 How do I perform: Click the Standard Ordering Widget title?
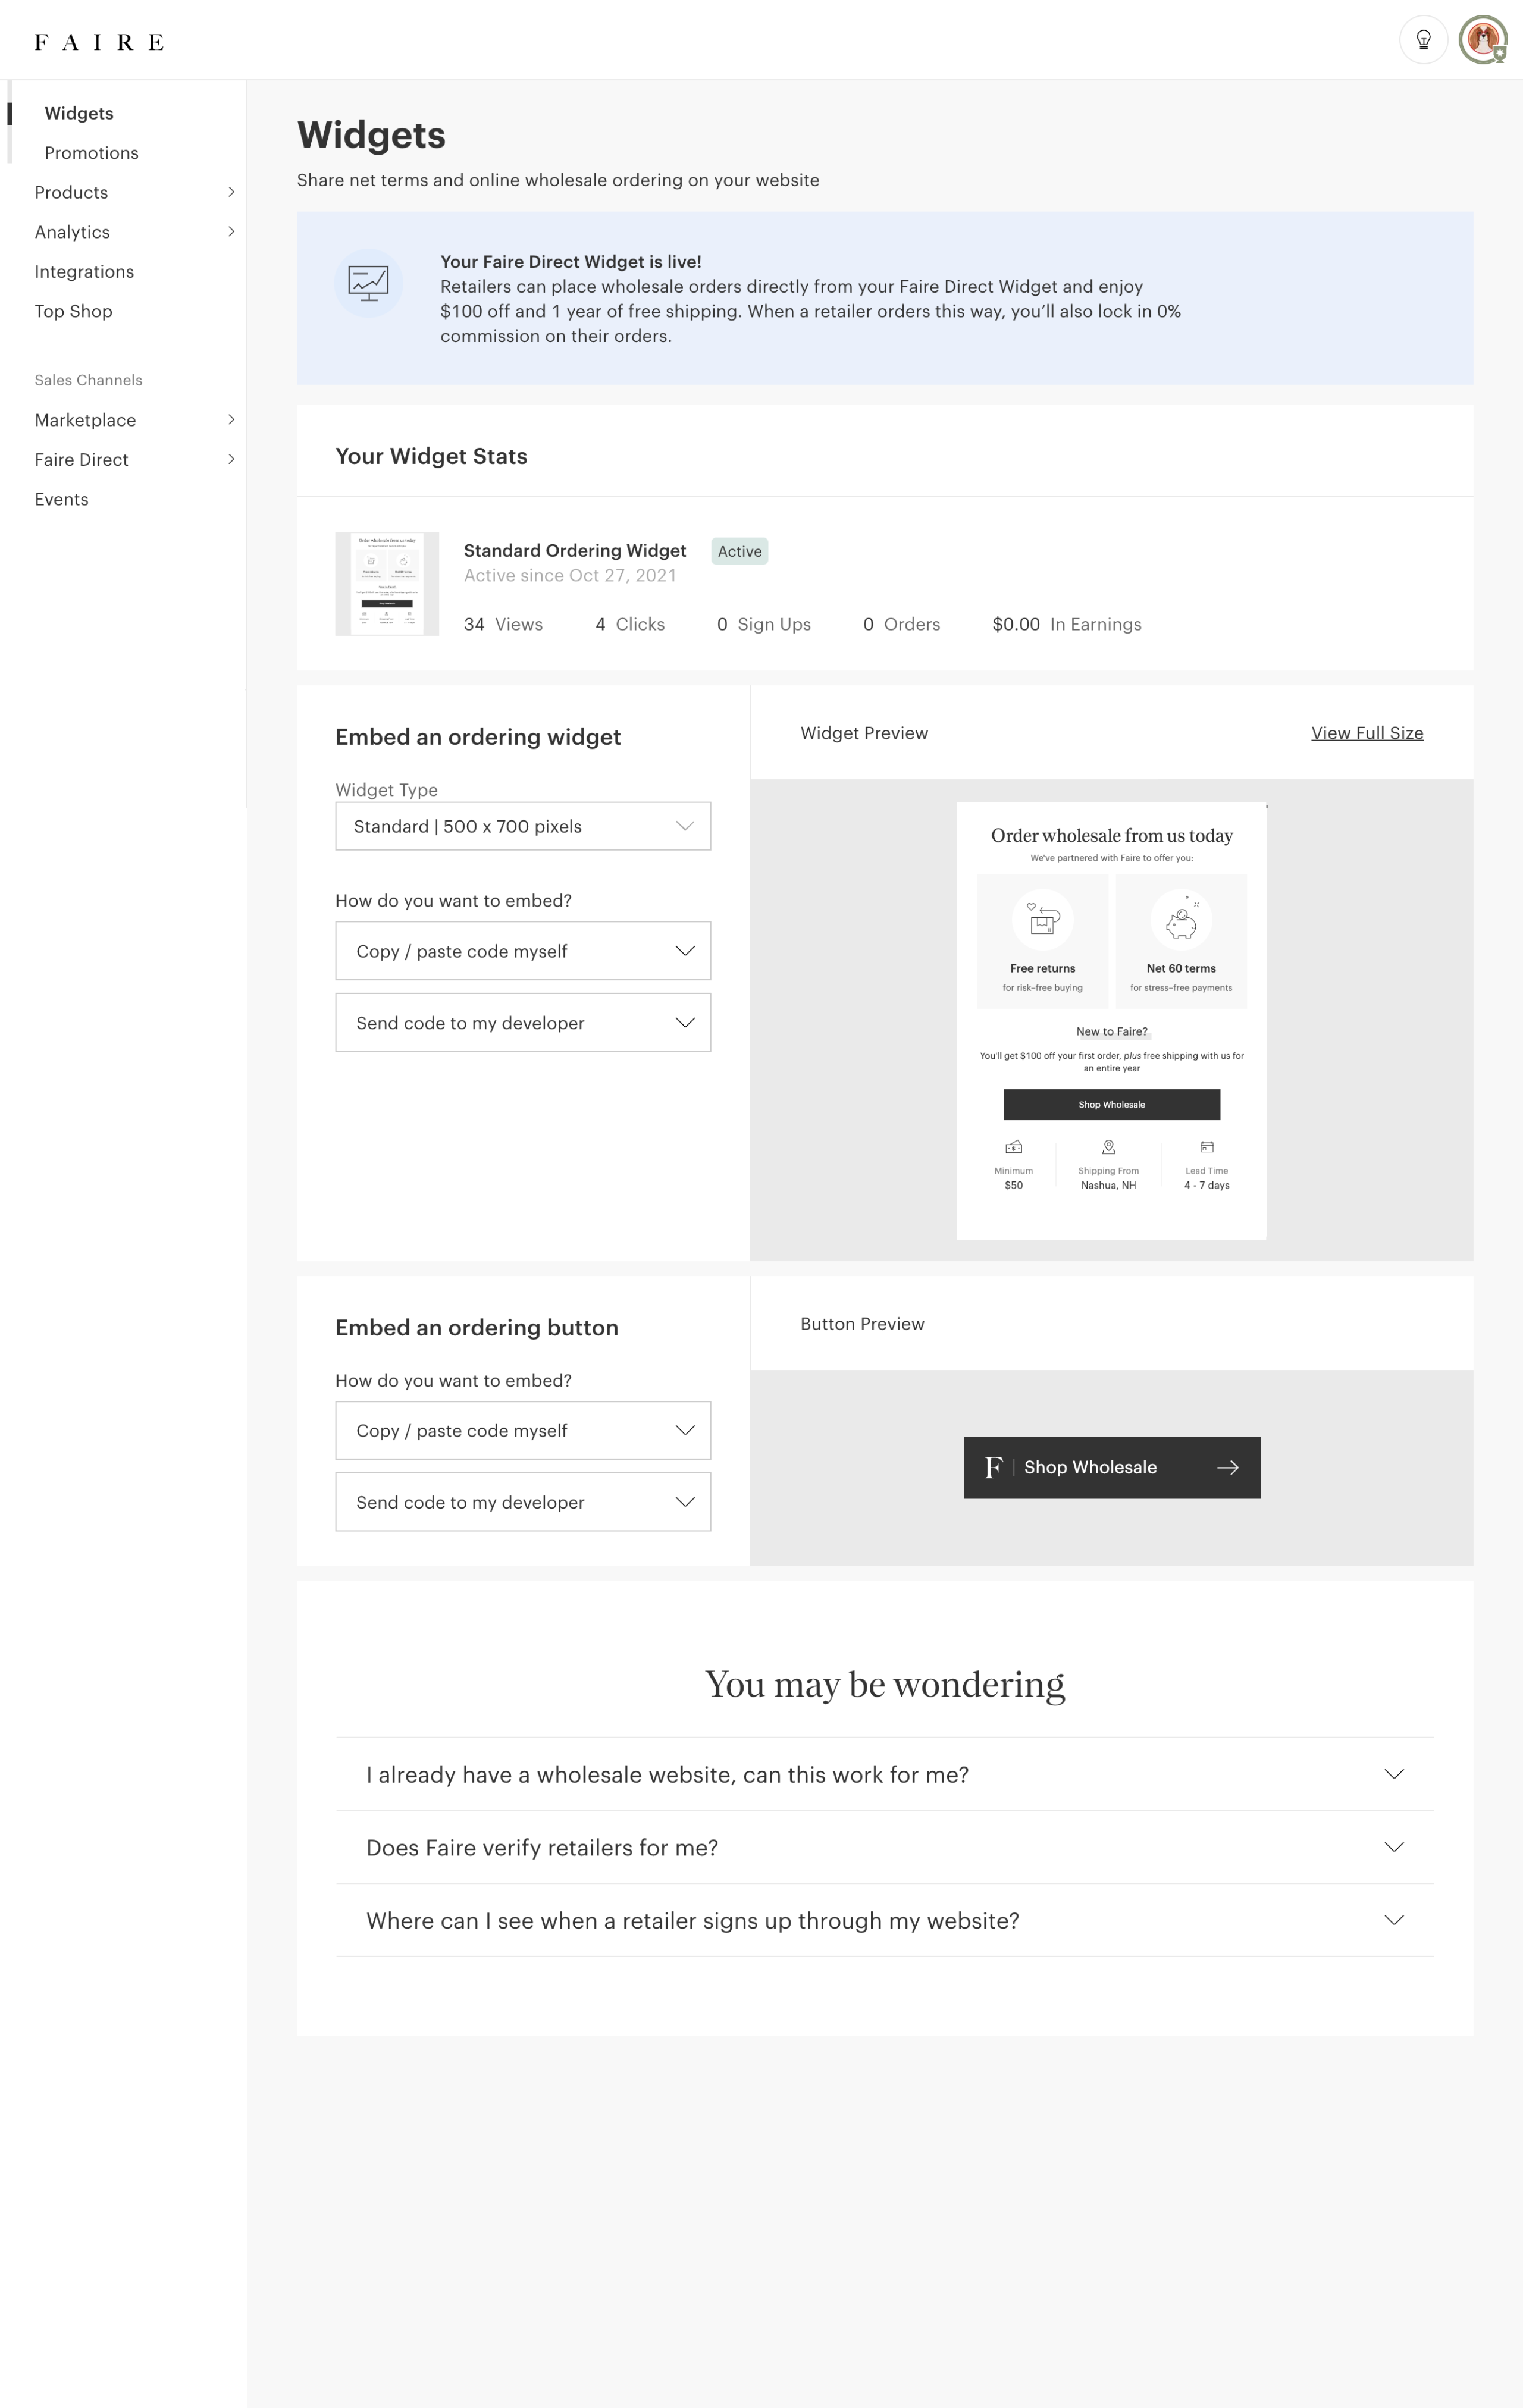(x=575, y=551)
